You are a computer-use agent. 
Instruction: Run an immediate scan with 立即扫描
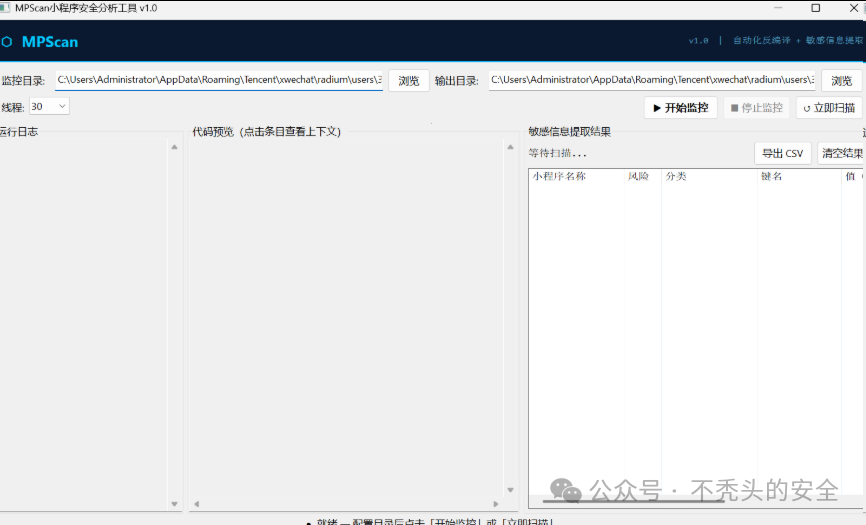[x=829, y=108]
